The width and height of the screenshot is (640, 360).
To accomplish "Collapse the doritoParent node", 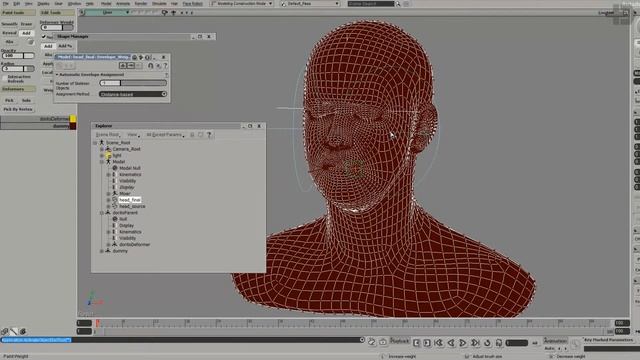I will click(x=102, y=213).
